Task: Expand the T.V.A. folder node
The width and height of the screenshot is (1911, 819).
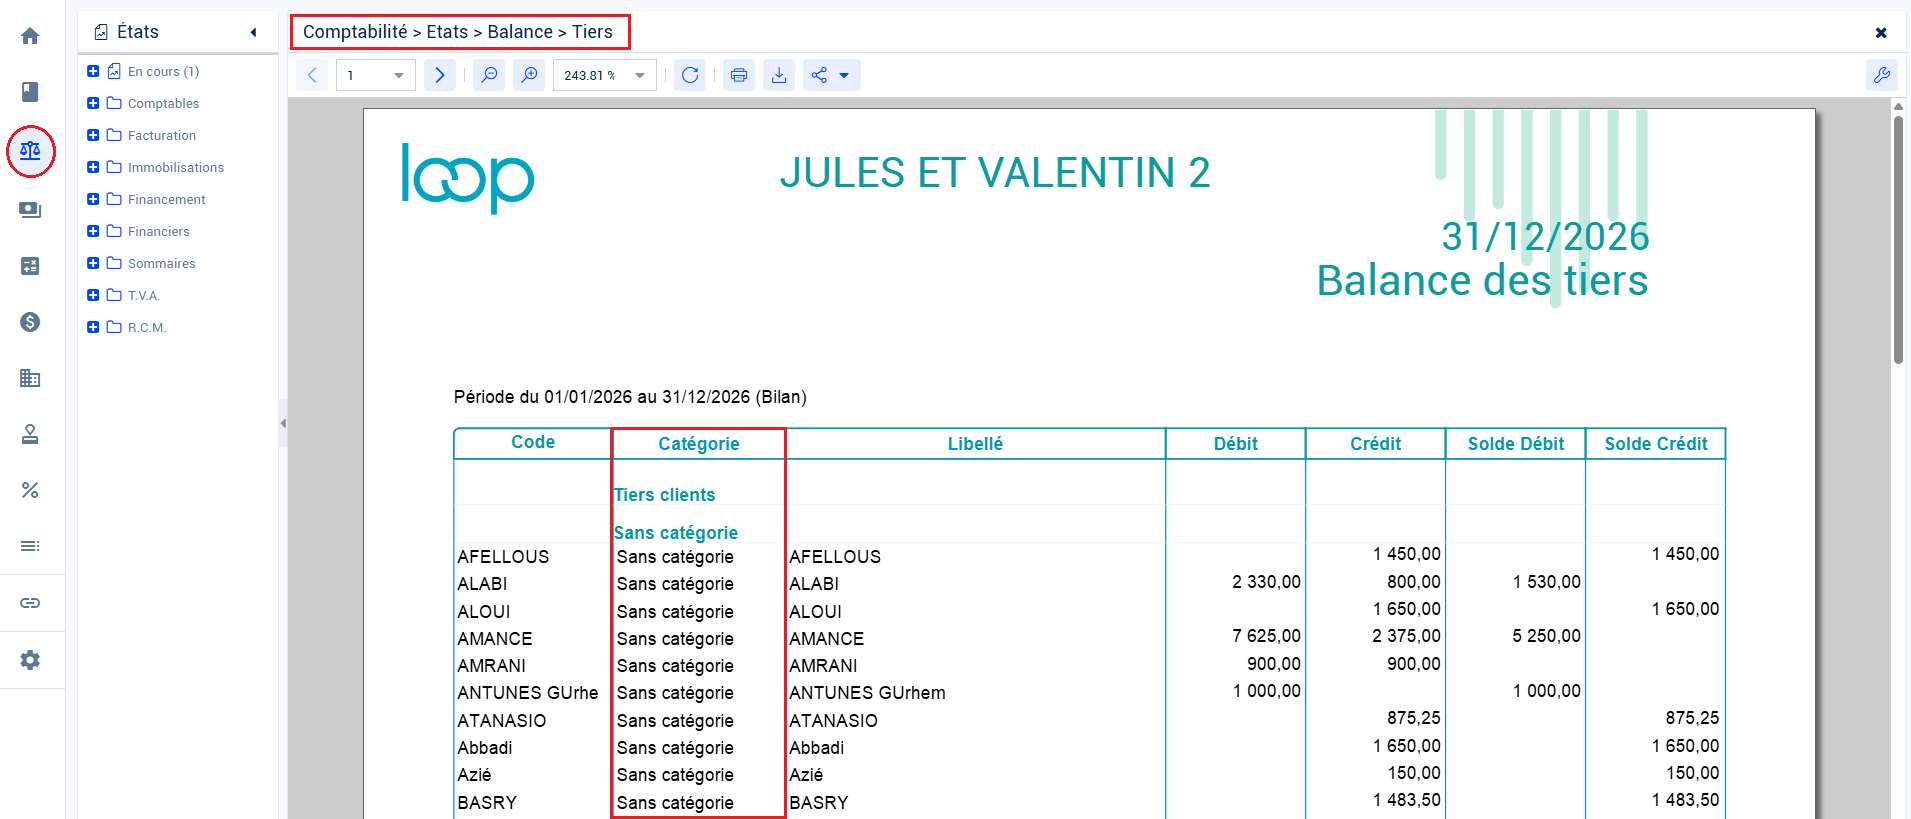Action: (93, 295)
